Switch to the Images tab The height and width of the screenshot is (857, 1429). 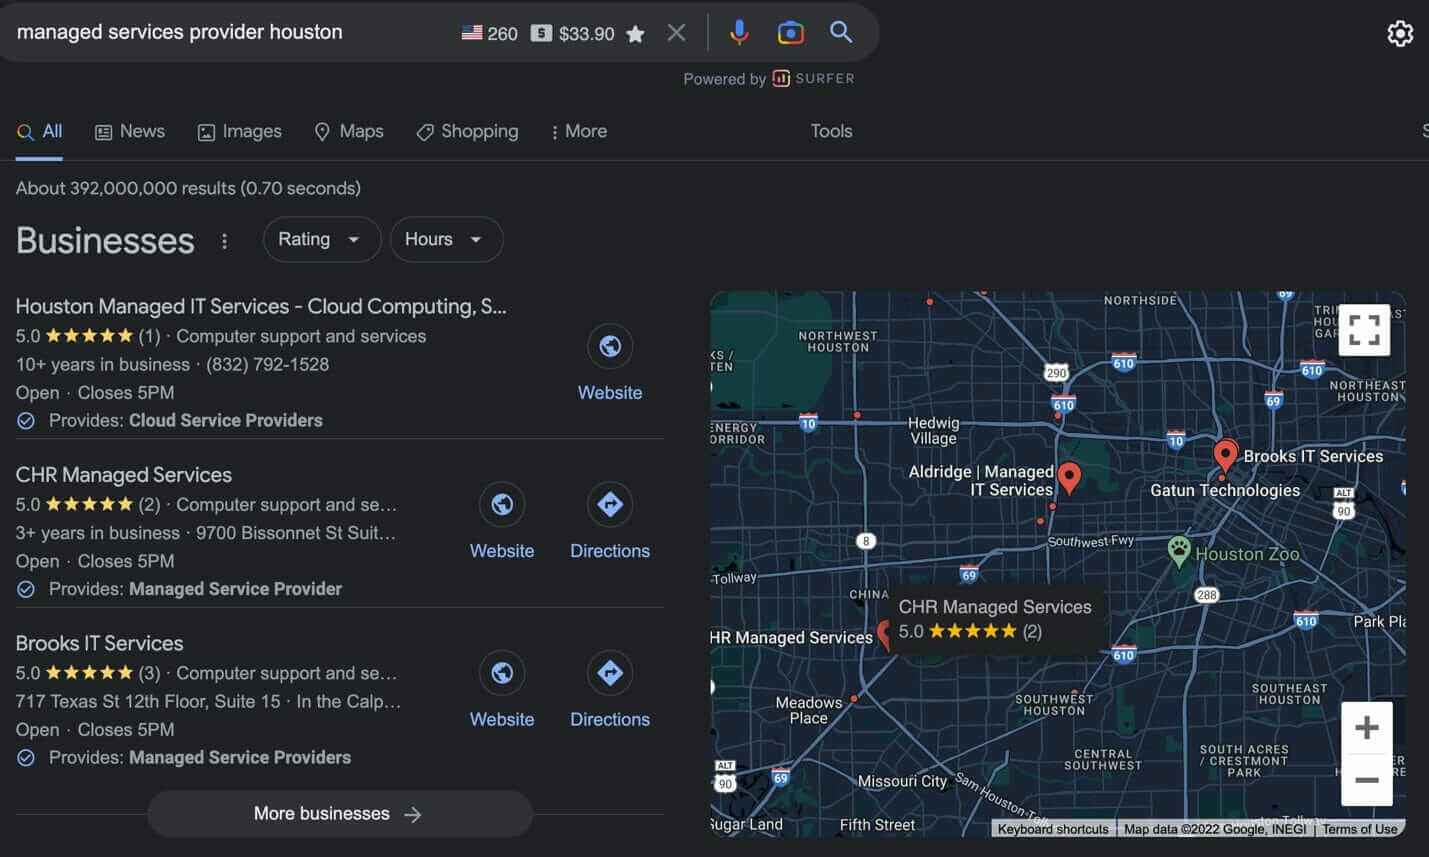tap(240, 132)
